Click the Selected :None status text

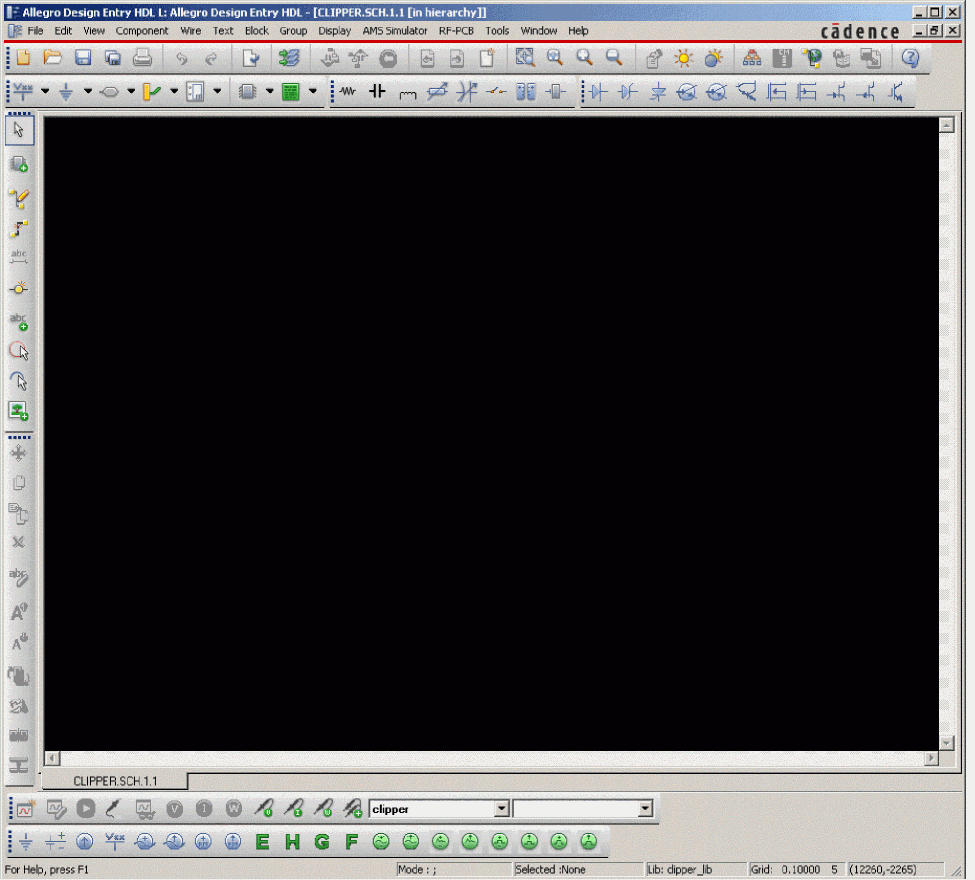pyautogui.click(x=550, y=869)
